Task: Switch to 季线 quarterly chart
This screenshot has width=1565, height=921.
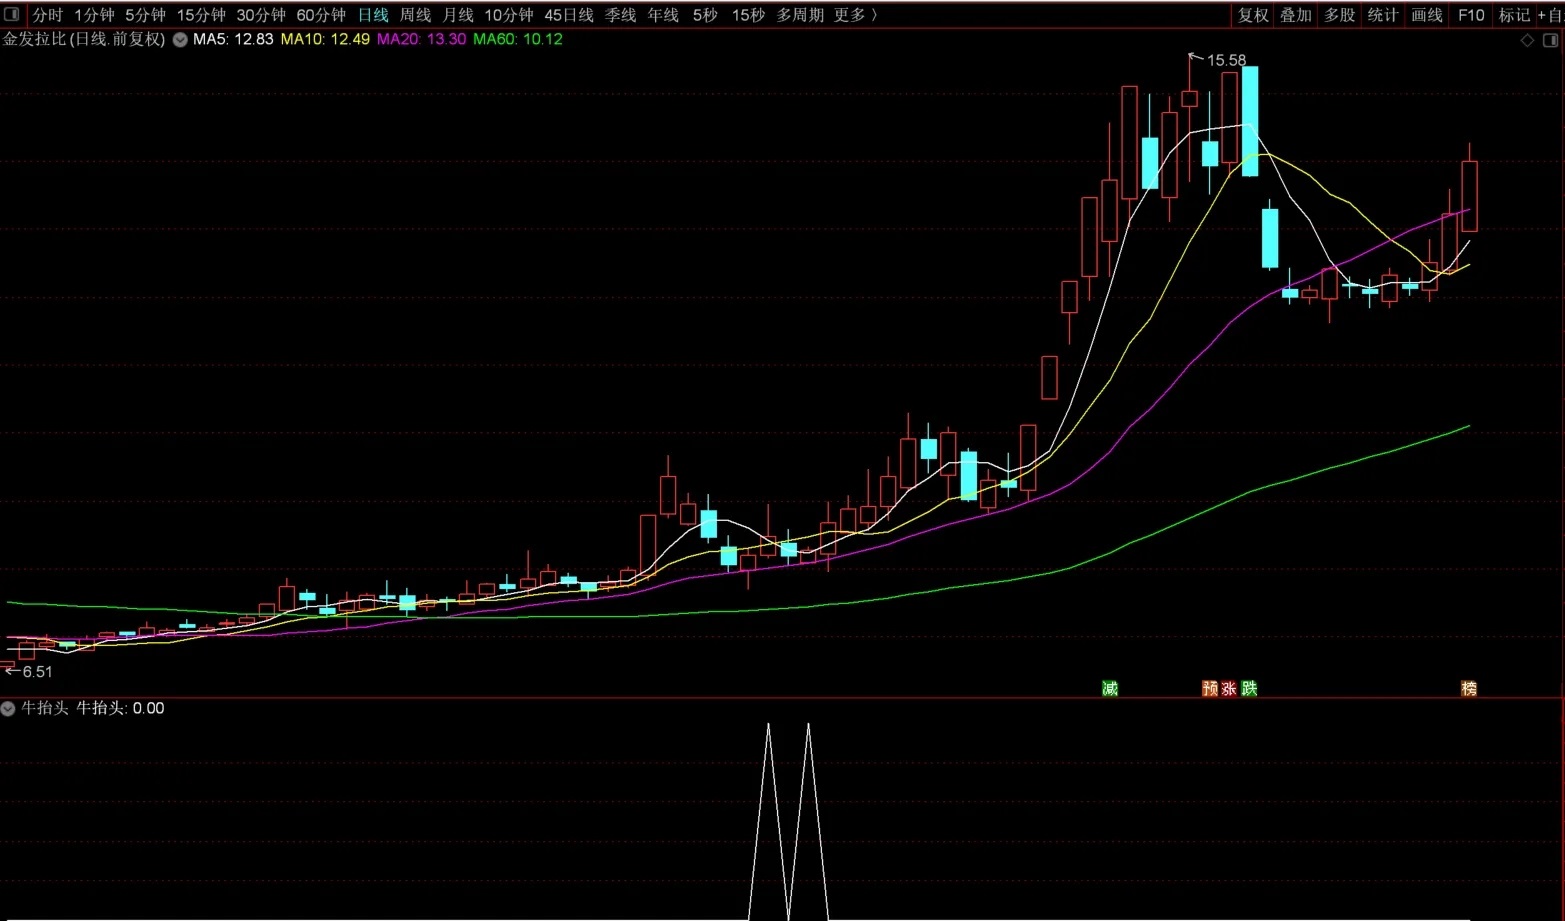Action: tap(620, 15)
